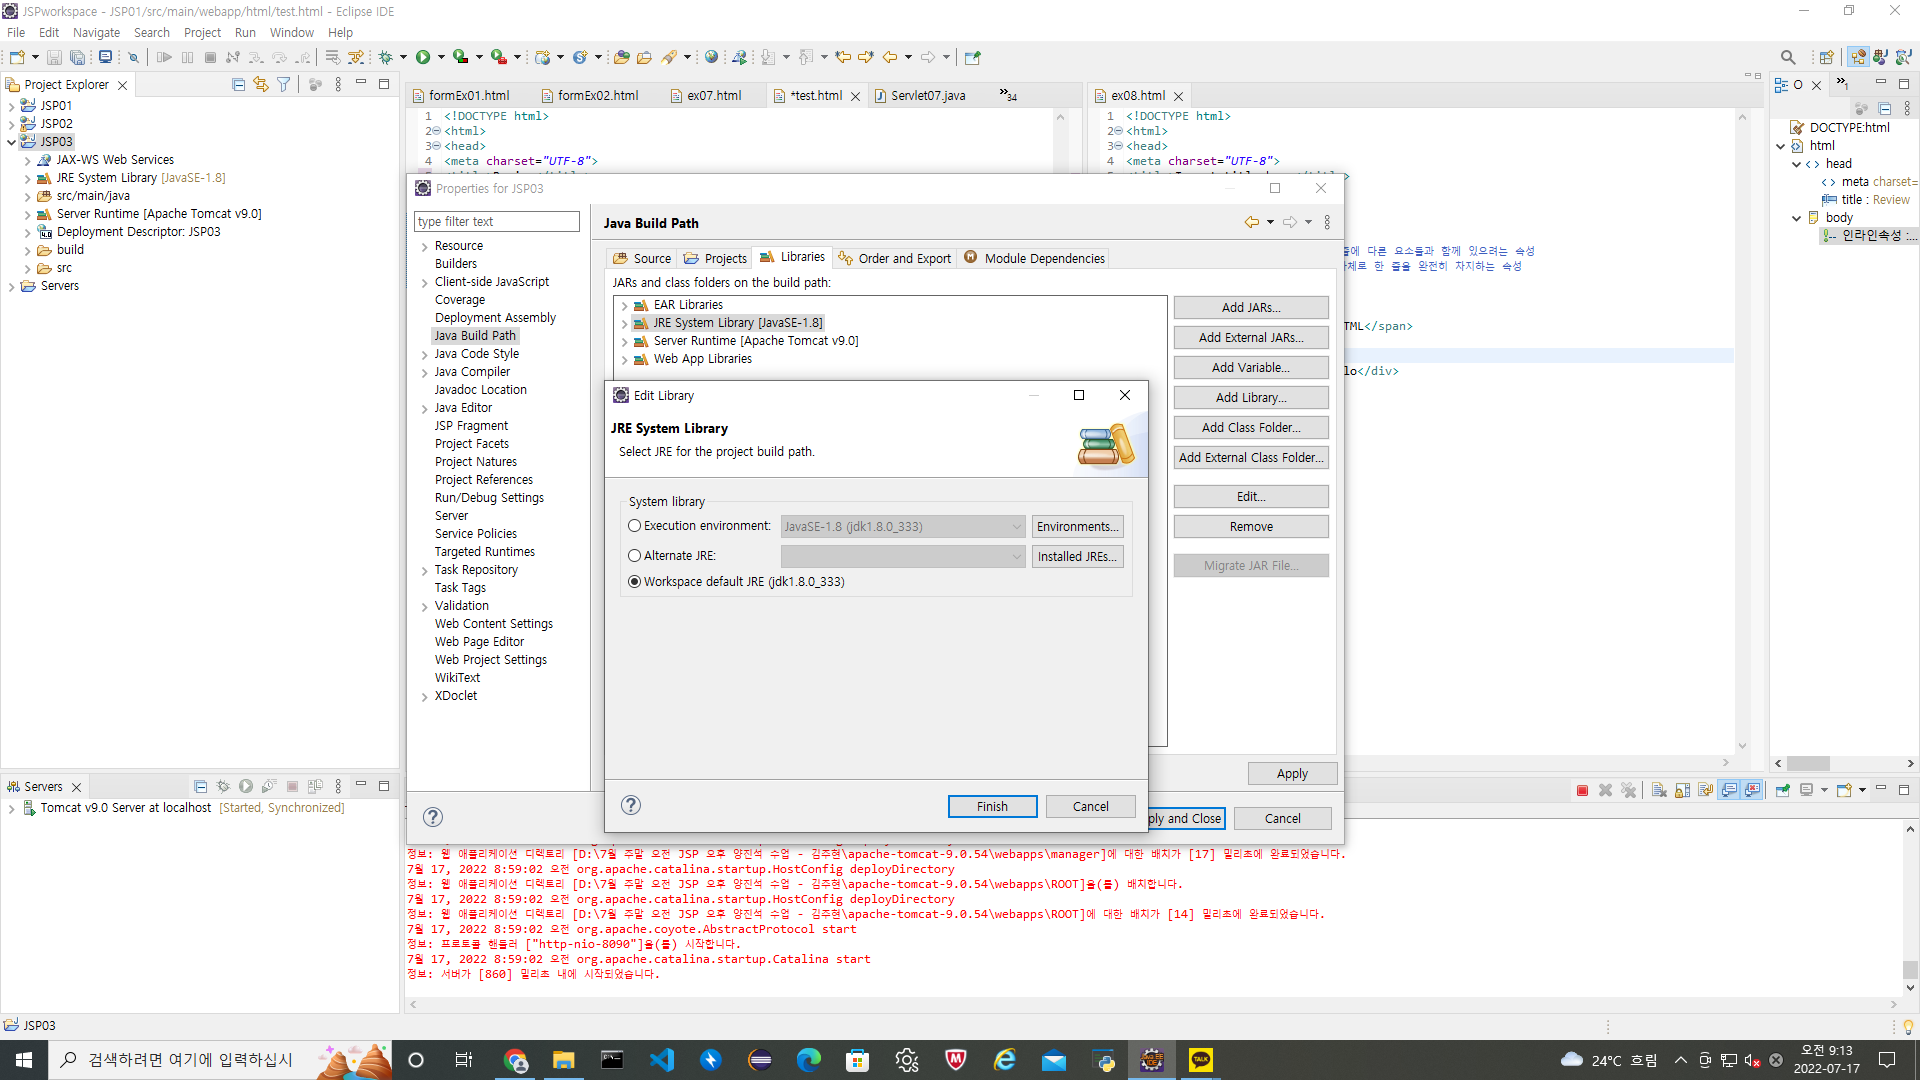This screenshot has width=1920, height=1080.
Task: Click the Finish button
Action: point(992,807)
